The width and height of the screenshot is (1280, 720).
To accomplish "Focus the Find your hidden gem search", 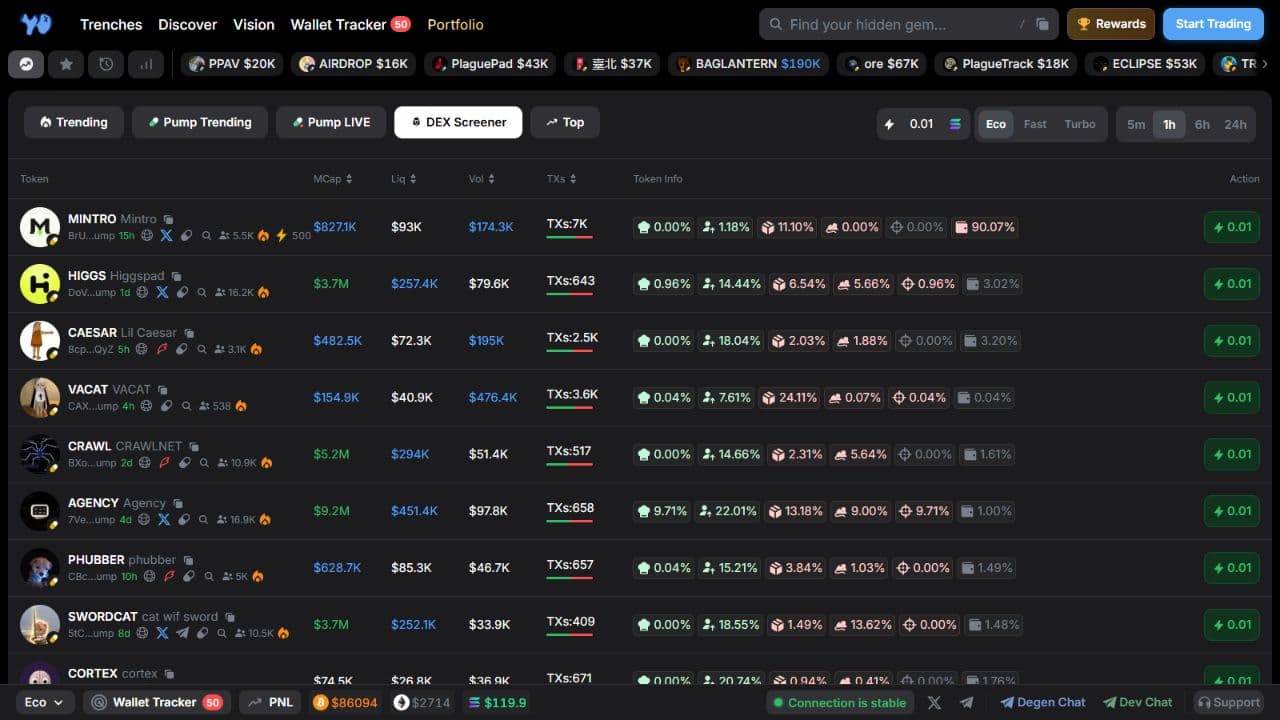I will click(907, 24).
